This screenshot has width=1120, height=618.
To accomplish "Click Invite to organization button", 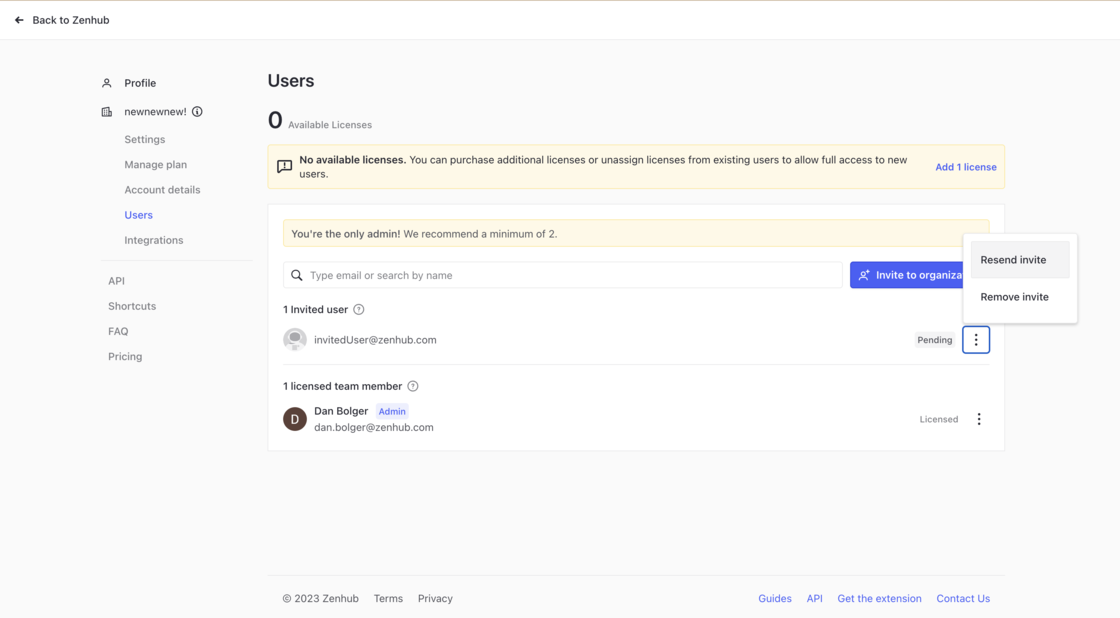I will pyautogui.click(x=906, y=275).
